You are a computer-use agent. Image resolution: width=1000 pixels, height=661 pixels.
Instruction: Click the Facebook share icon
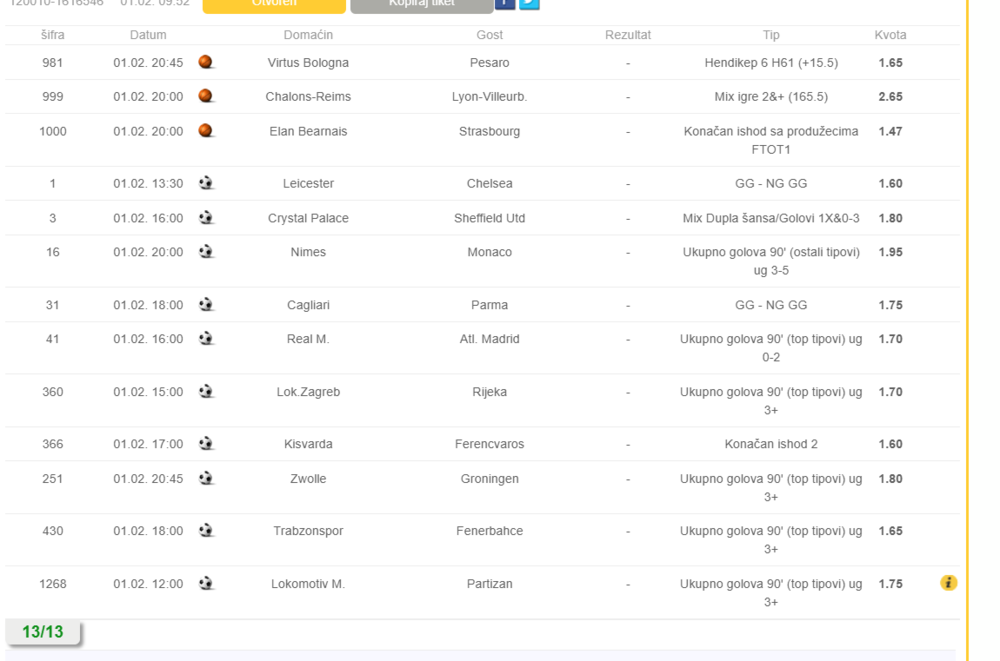[505, 4]
